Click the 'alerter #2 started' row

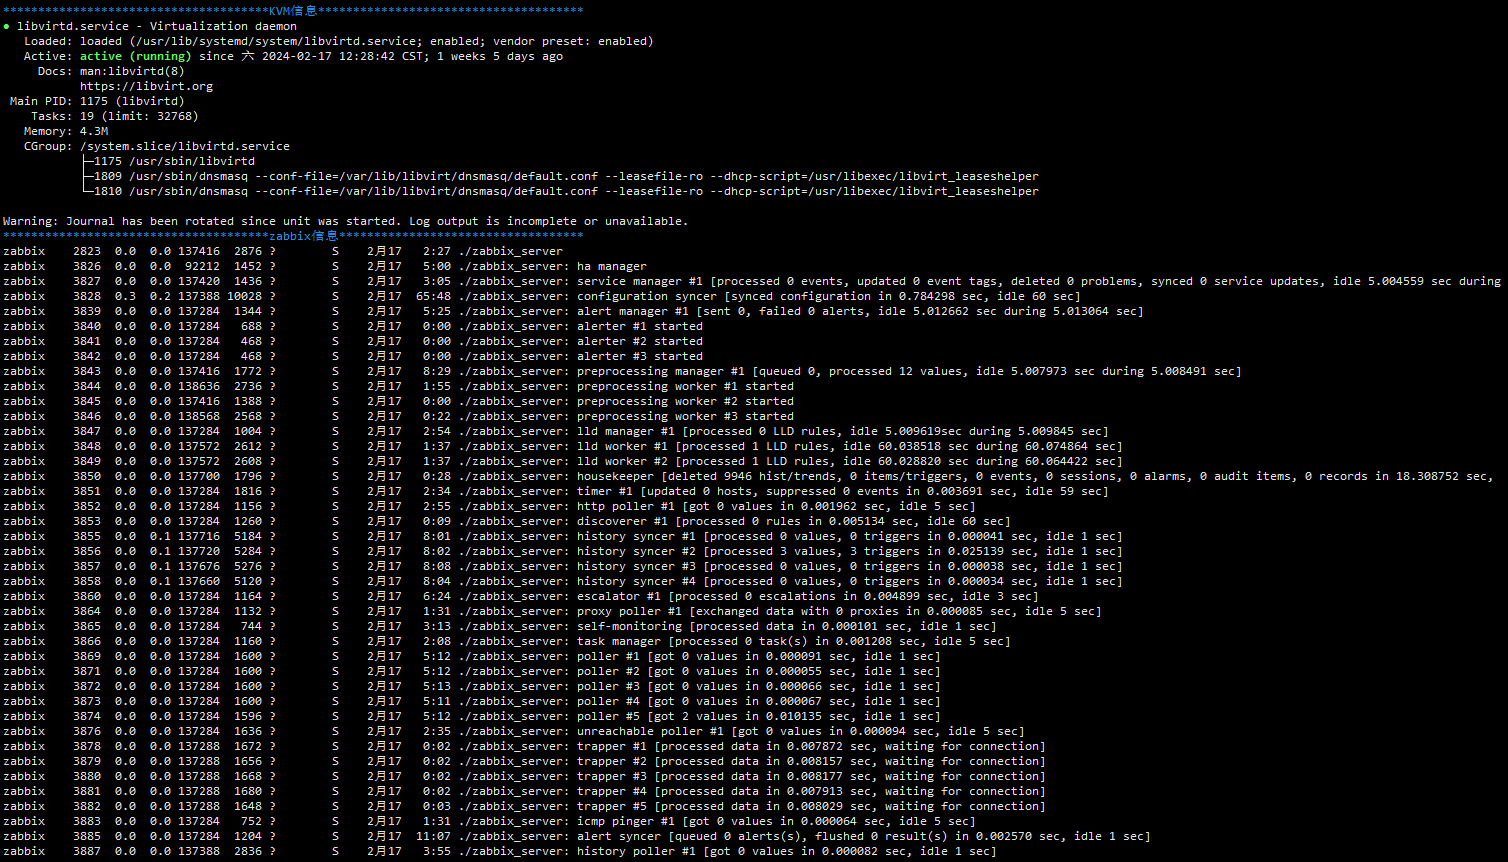click(x=353, y=341)
